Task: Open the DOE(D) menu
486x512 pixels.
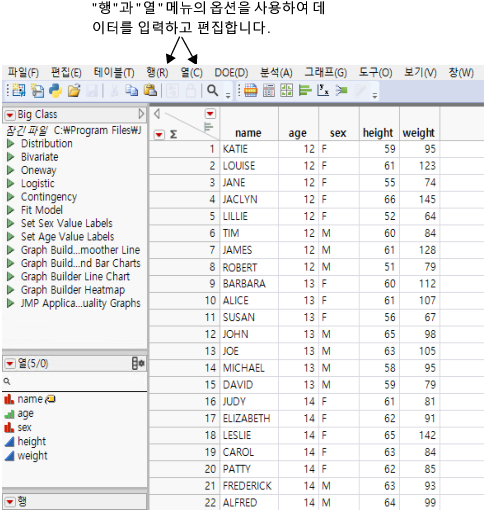Action: 231,72
